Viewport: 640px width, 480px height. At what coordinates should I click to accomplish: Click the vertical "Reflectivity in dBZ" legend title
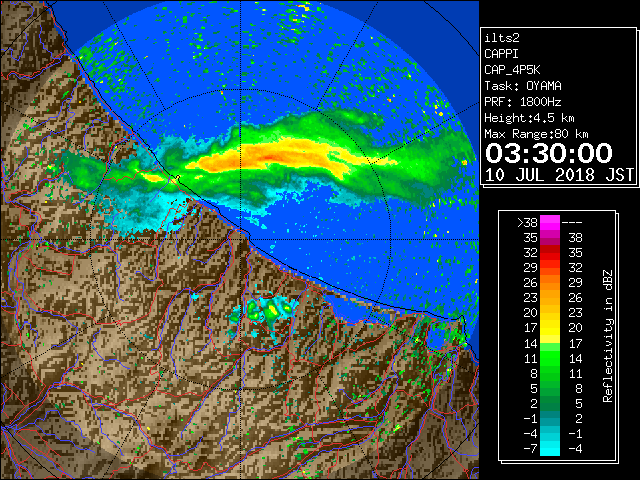pyautogui.click(x=607, y=336)
